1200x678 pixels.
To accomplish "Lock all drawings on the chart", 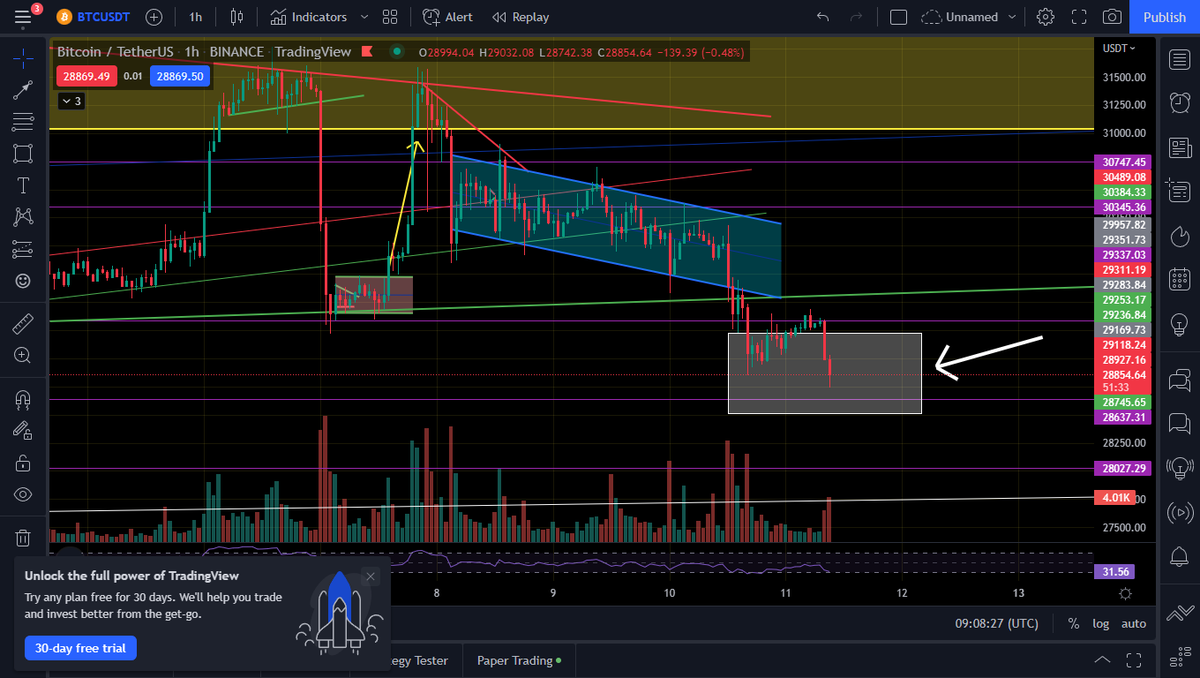I will click(23, 463).
